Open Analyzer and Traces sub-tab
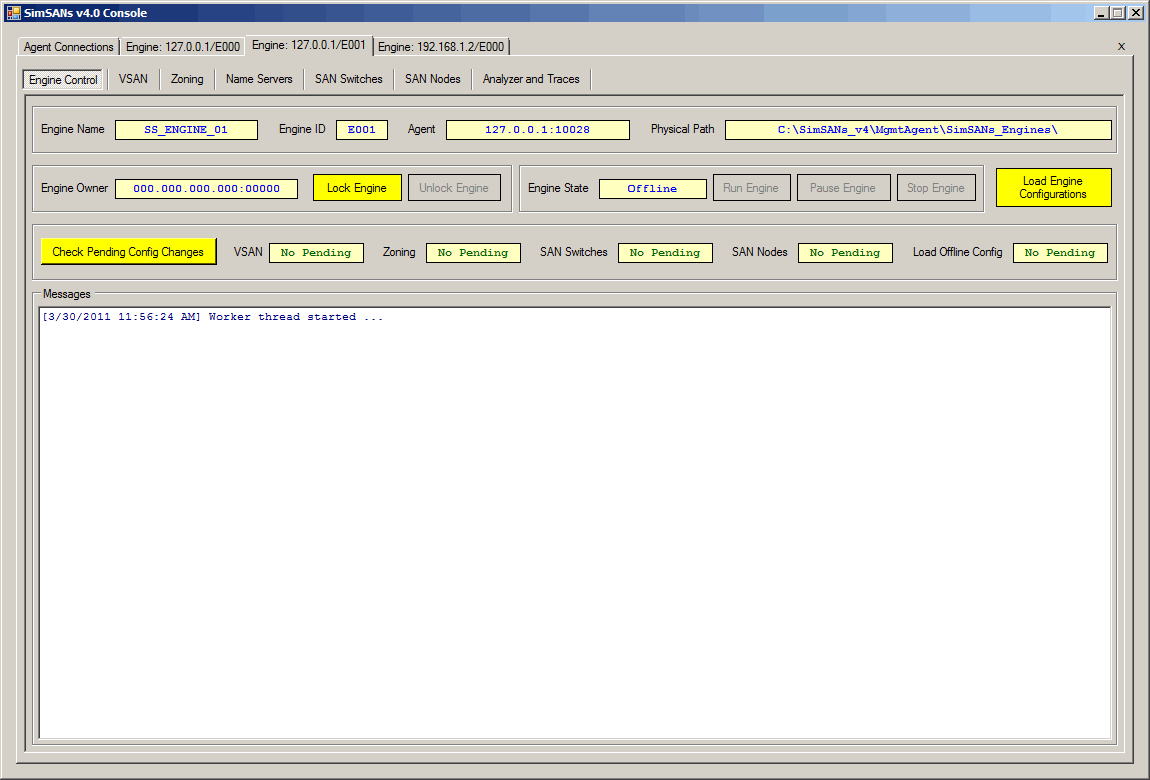The height and width of the screenshot is (780, 1150). click(x=531, y=79)
